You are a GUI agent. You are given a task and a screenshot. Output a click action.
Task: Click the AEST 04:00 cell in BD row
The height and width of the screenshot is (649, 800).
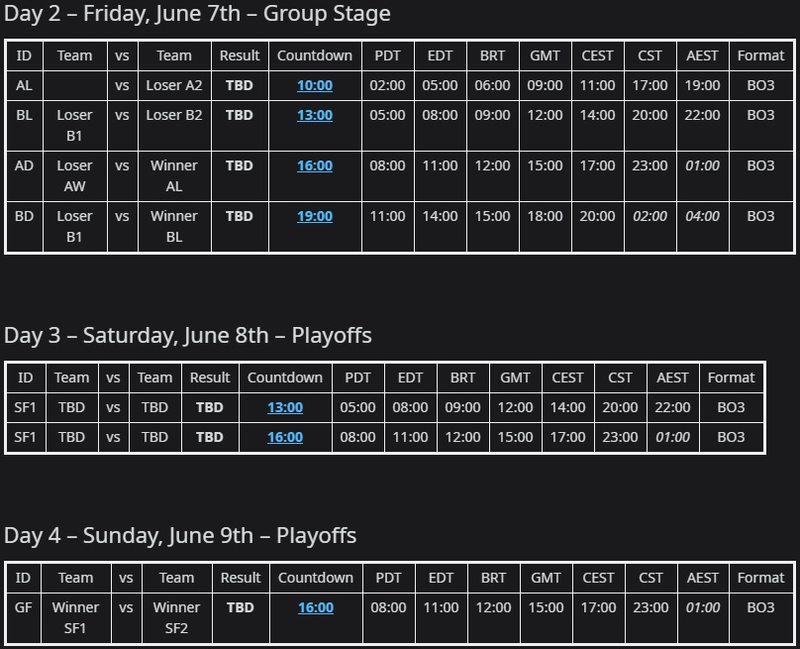pyautogui.click(x=702, y=227)
